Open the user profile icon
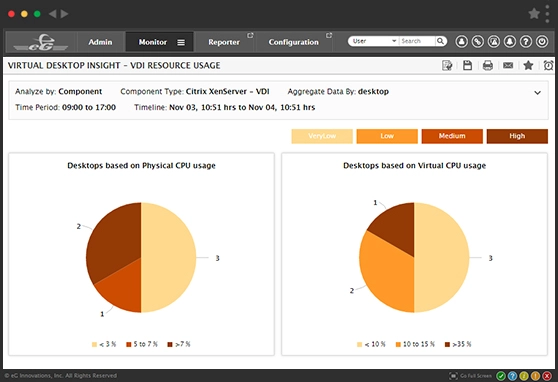Image resolution: width=558 pixels, height=382 pixels. pos(462,42)
